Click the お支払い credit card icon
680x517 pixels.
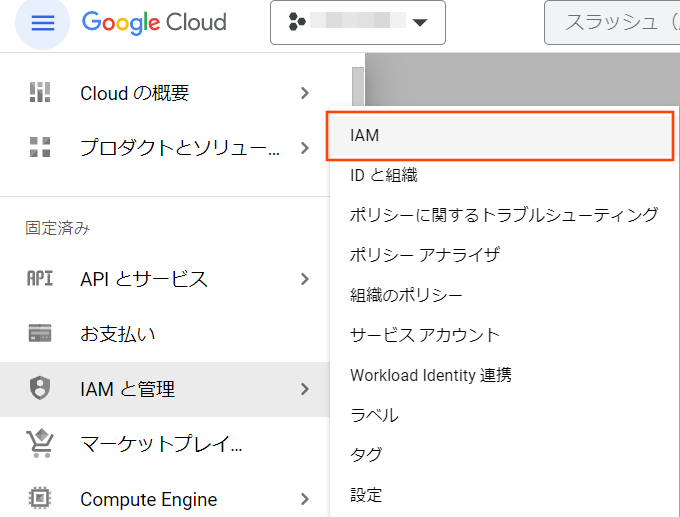point(40,333)
